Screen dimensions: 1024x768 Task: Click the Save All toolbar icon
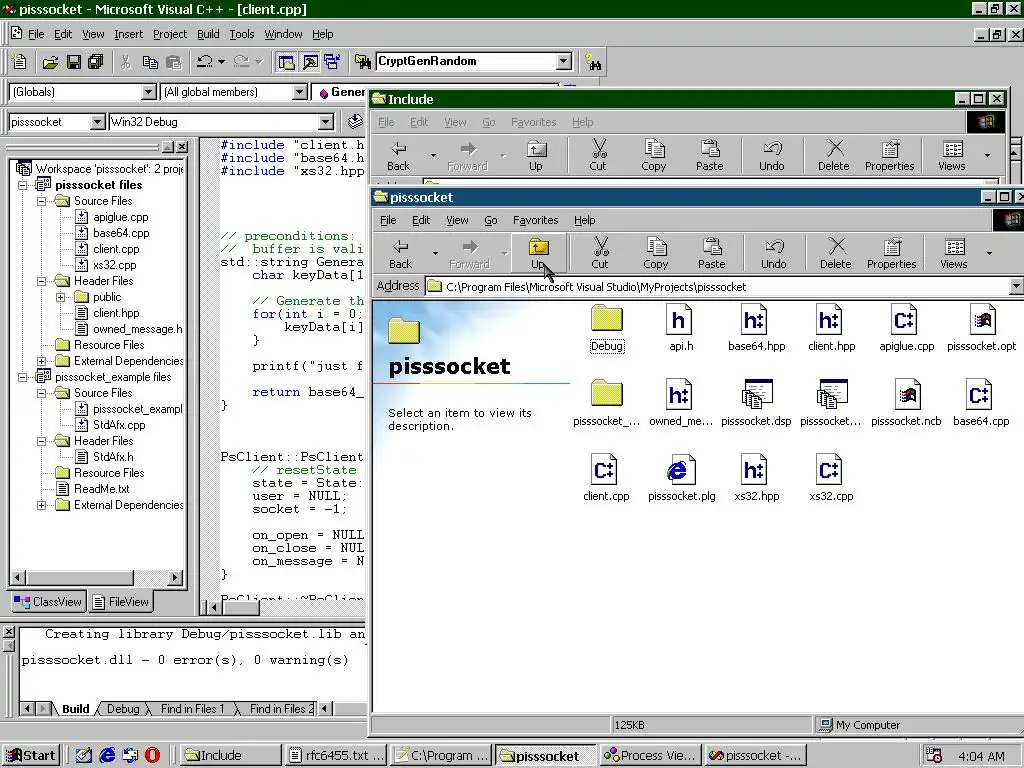(x=95, y=62)
